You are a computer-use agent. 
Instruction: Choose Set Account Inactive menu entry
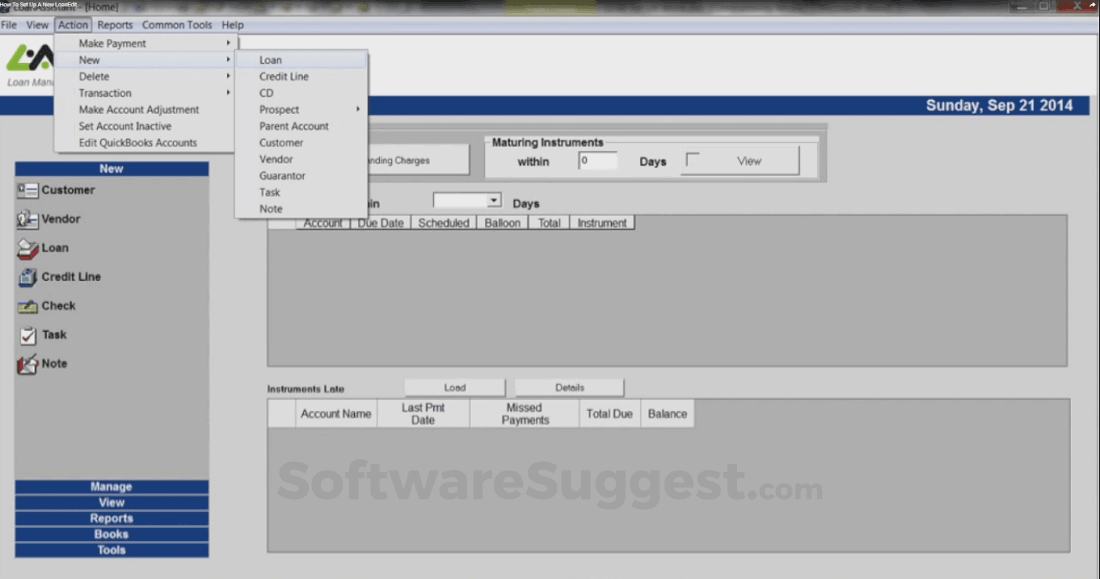(x=145, y=126)
